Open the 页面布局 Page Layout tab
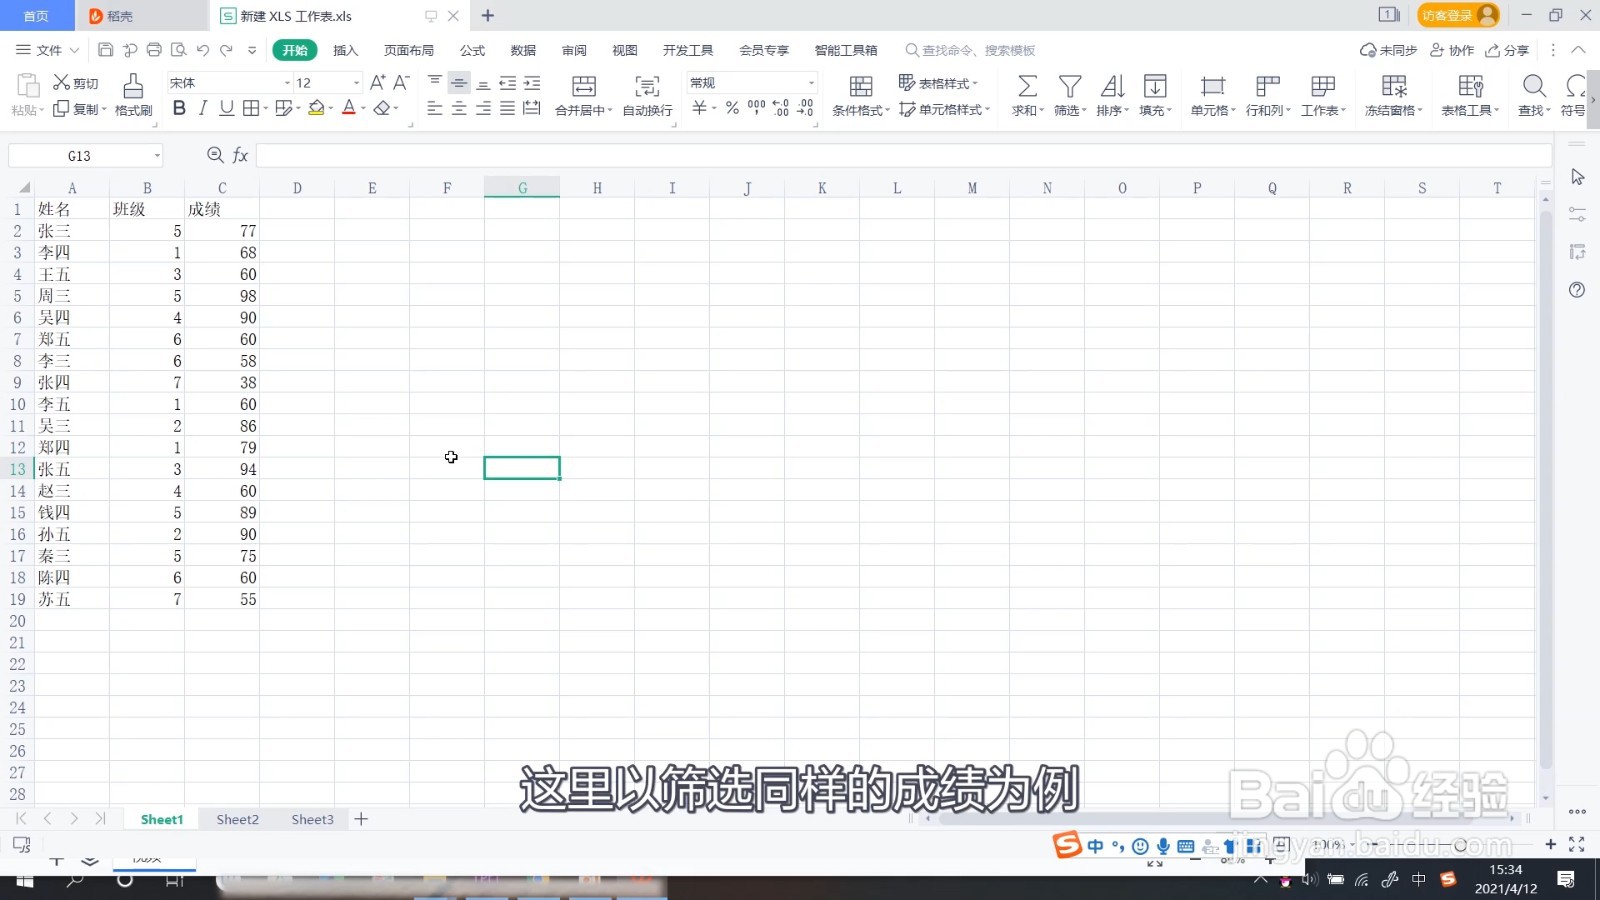The image size is (1600, 900). coord(409,50)
